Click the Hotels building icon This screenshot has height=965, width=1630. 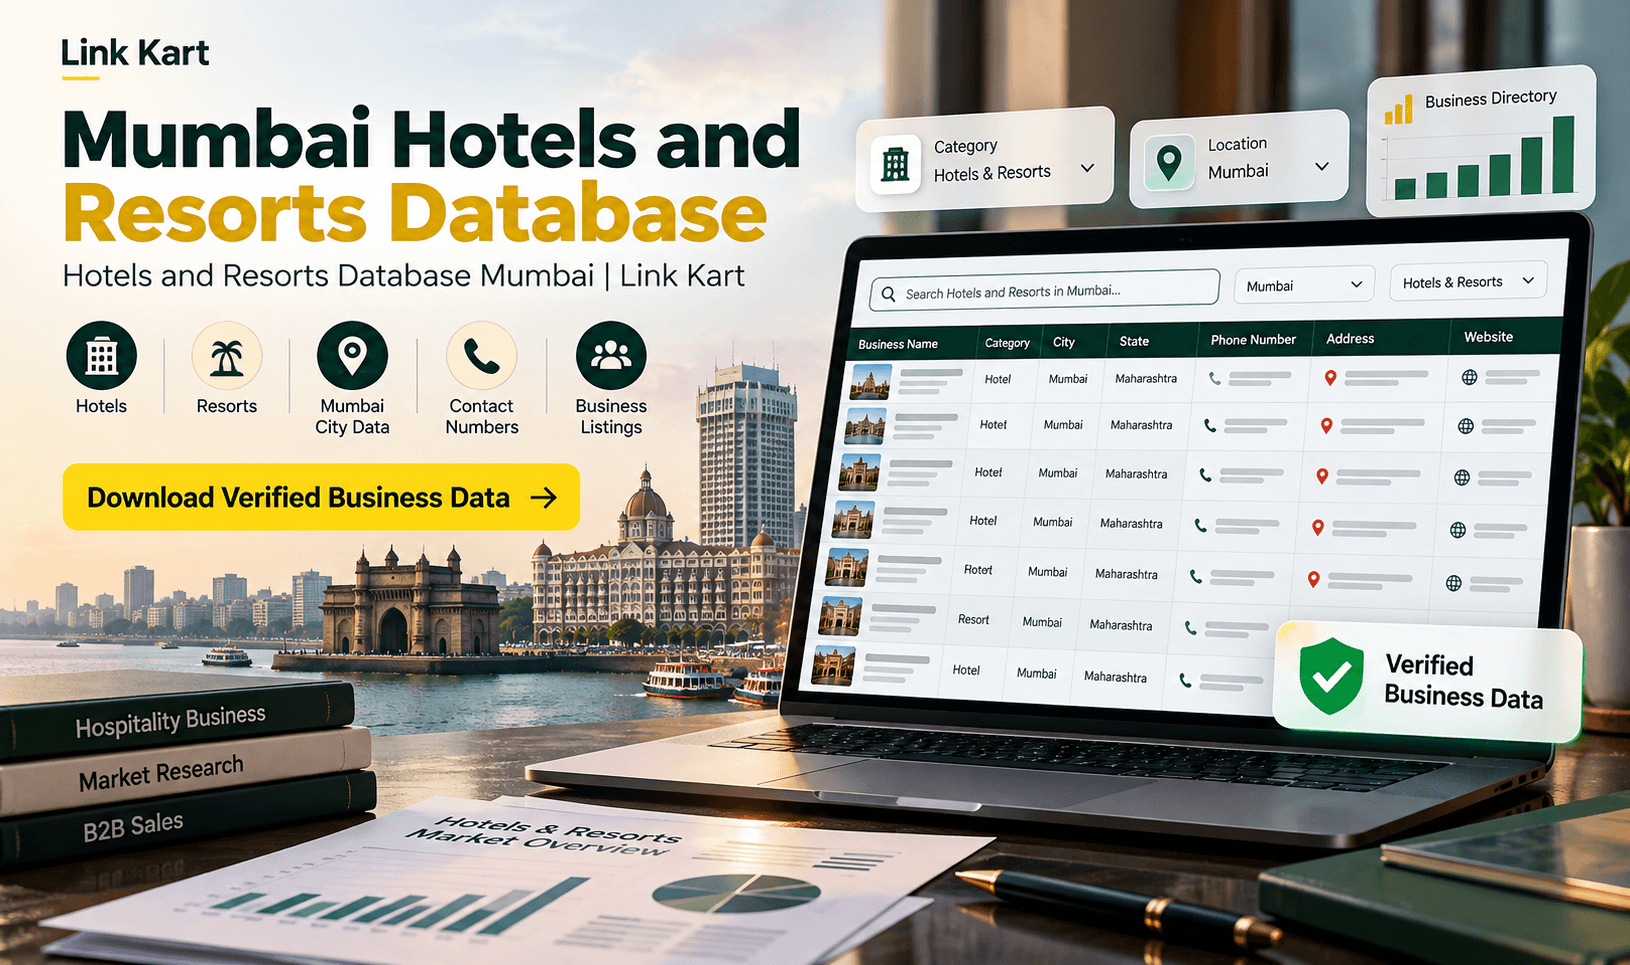pyautogui.click(x=101, y=355)
